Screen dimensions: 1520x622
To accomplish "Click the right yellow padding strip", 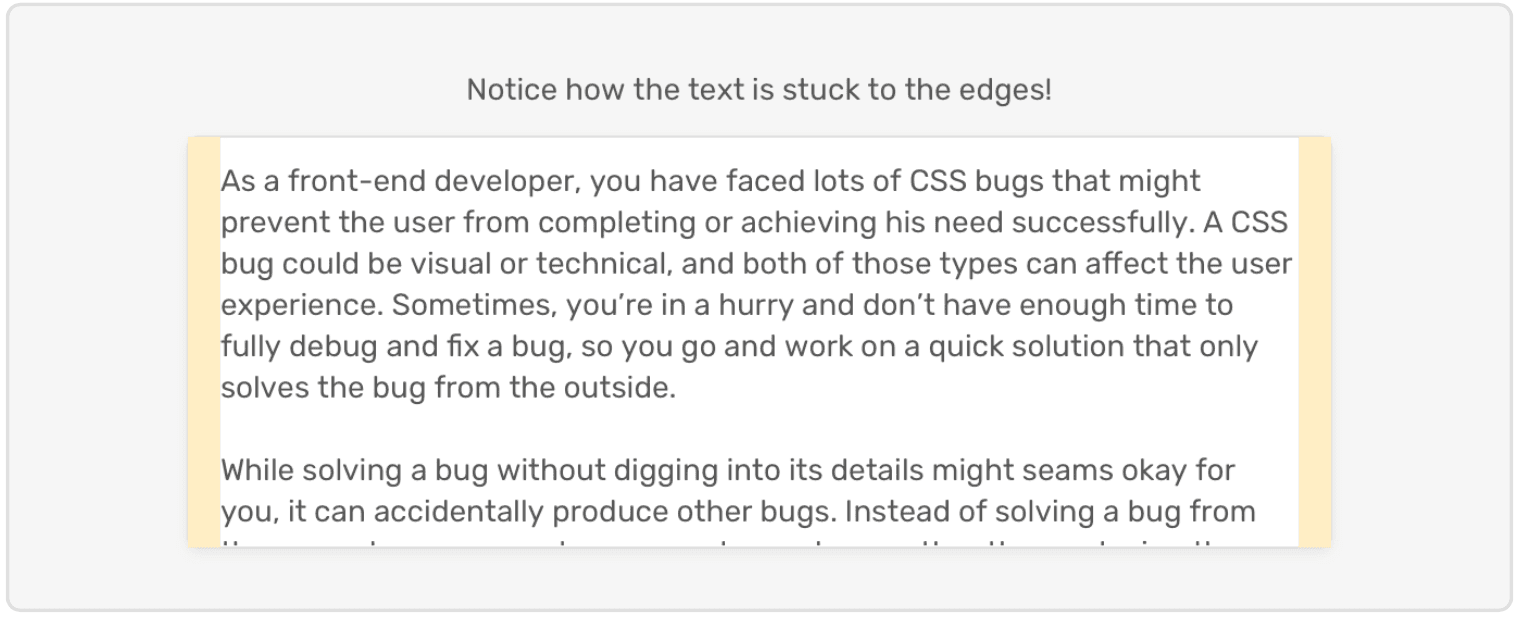I will (1314, 340).
